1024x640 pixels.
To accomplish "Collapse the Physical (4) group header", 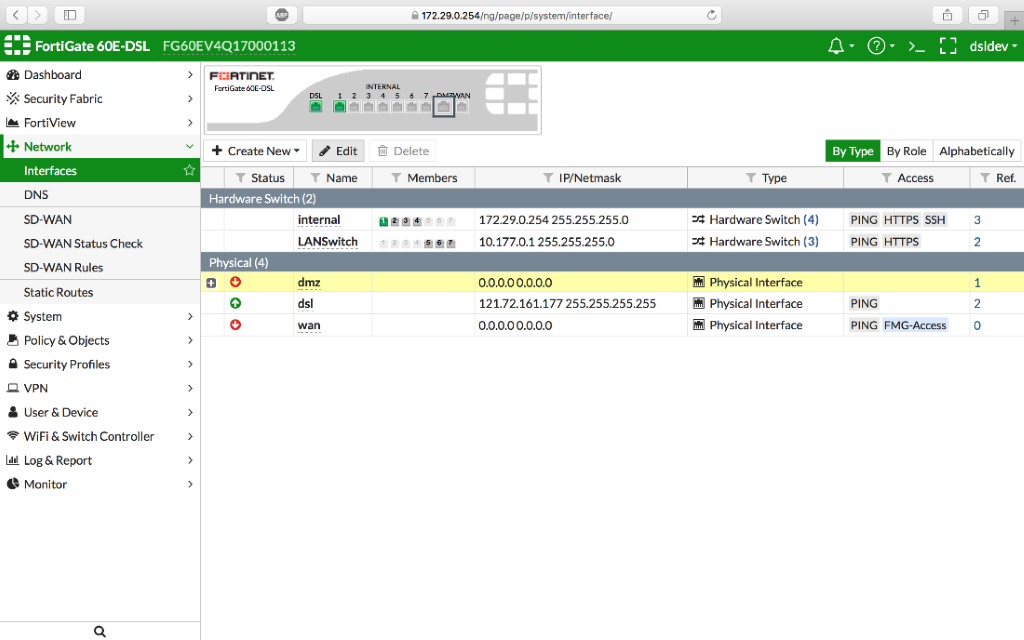I will 612,263.
